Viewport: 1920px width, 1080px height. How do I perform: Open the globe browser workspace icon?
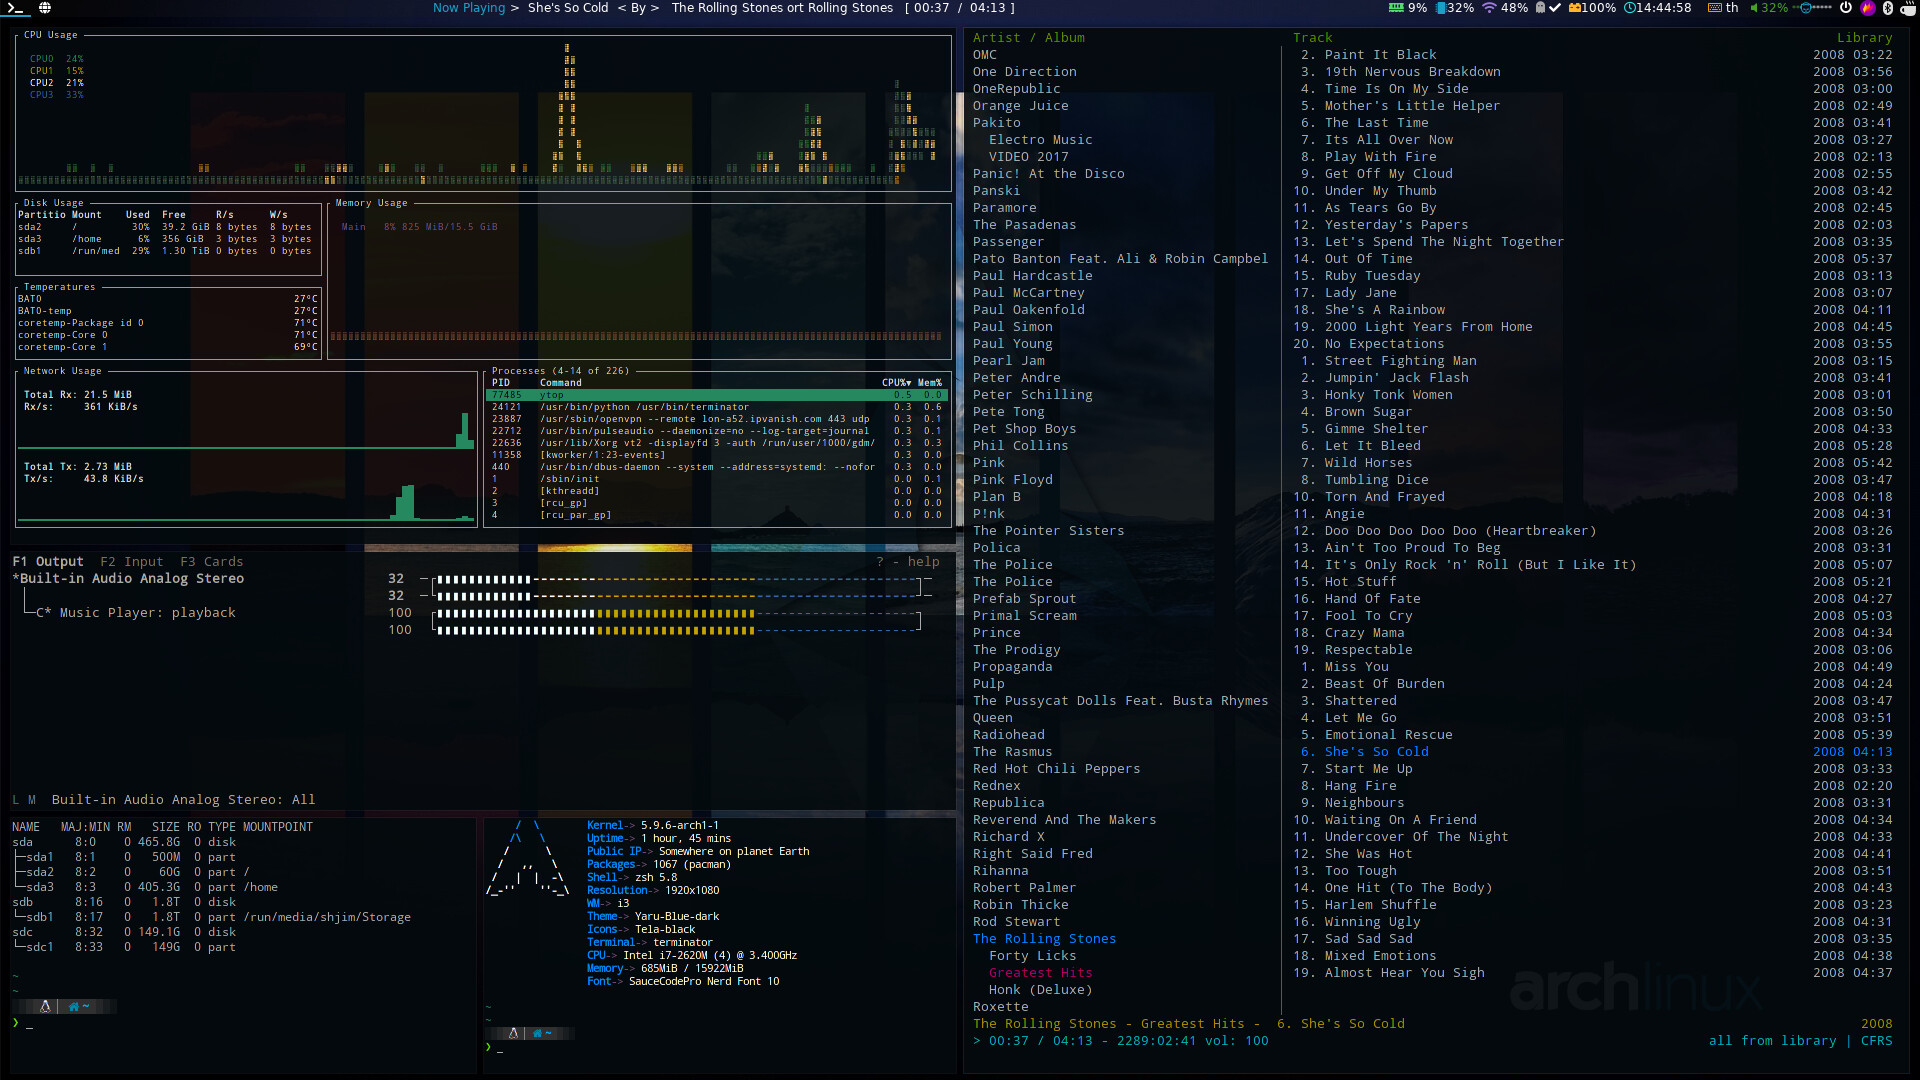point(45,8)
